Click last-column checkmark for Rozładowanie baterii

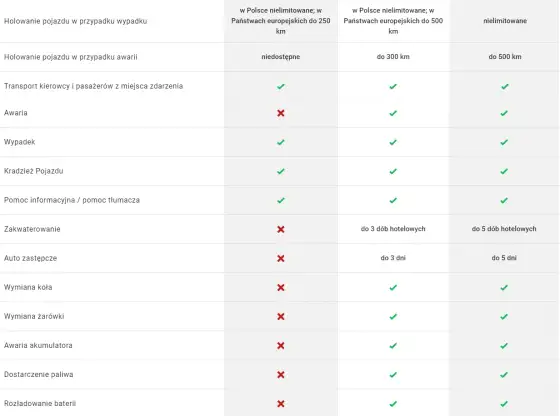coord(504,404)
